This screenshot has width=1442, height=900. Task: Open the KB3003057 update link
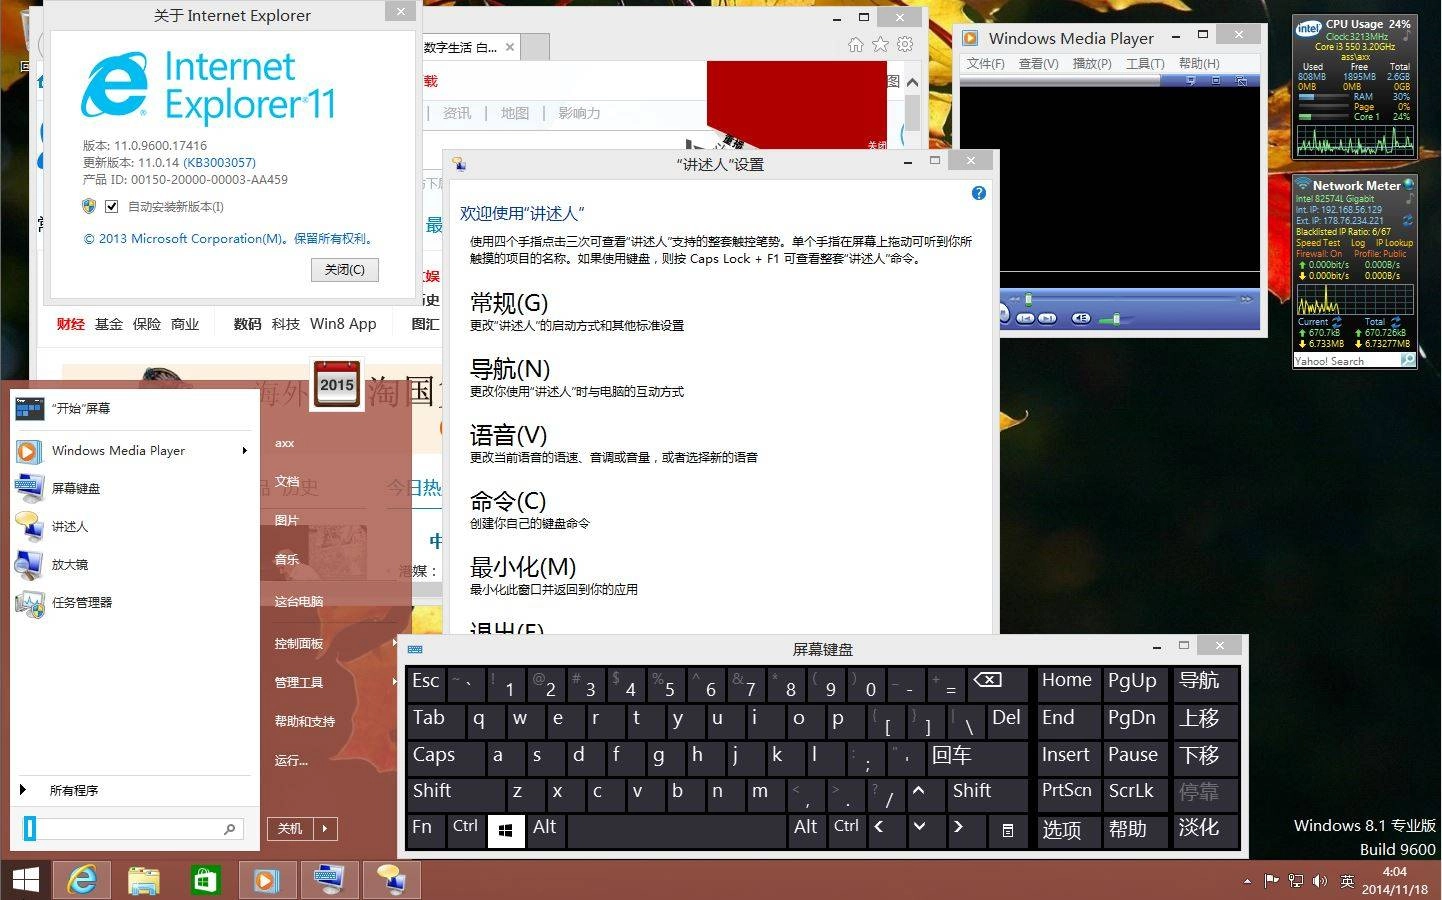point(219,162)
